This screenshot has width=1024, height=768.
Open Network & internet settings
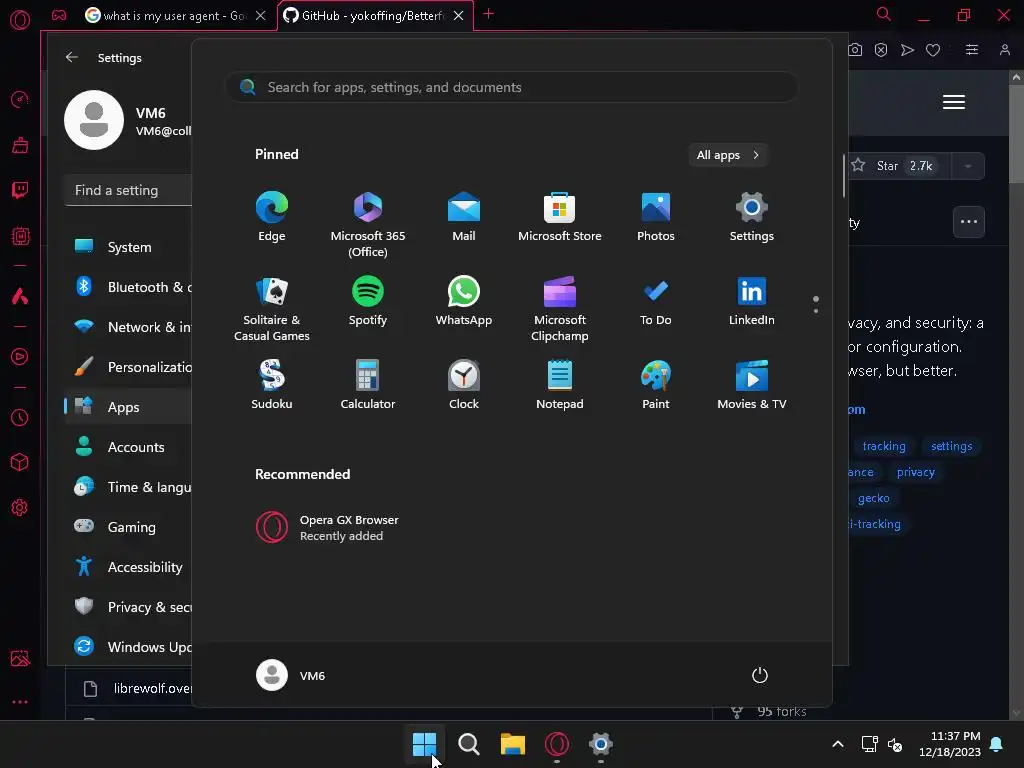[129, 327]
